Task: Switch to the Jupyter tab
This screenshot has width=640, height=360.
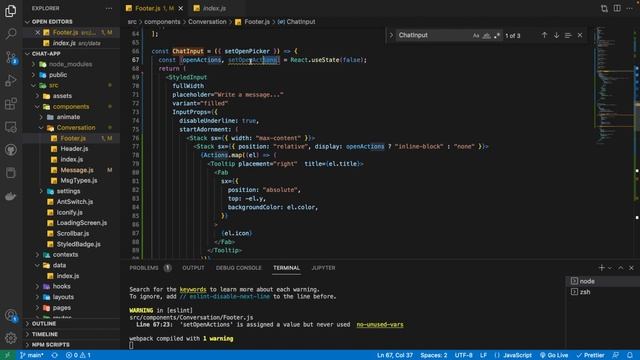Action: (x=323, y=268)
